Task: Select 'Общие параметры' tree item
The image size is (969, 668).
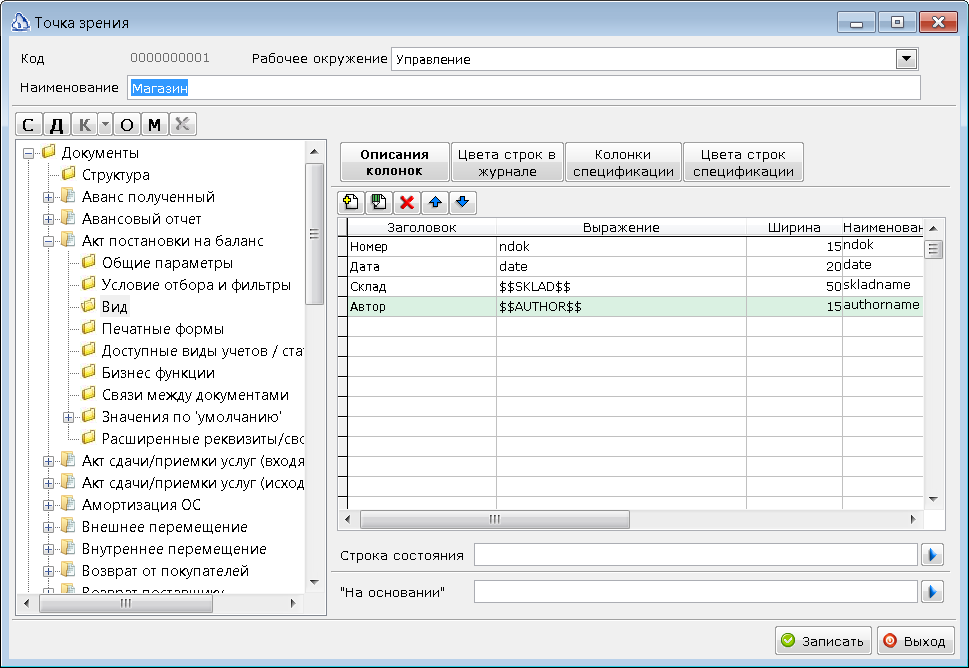Action: point(167,263)
